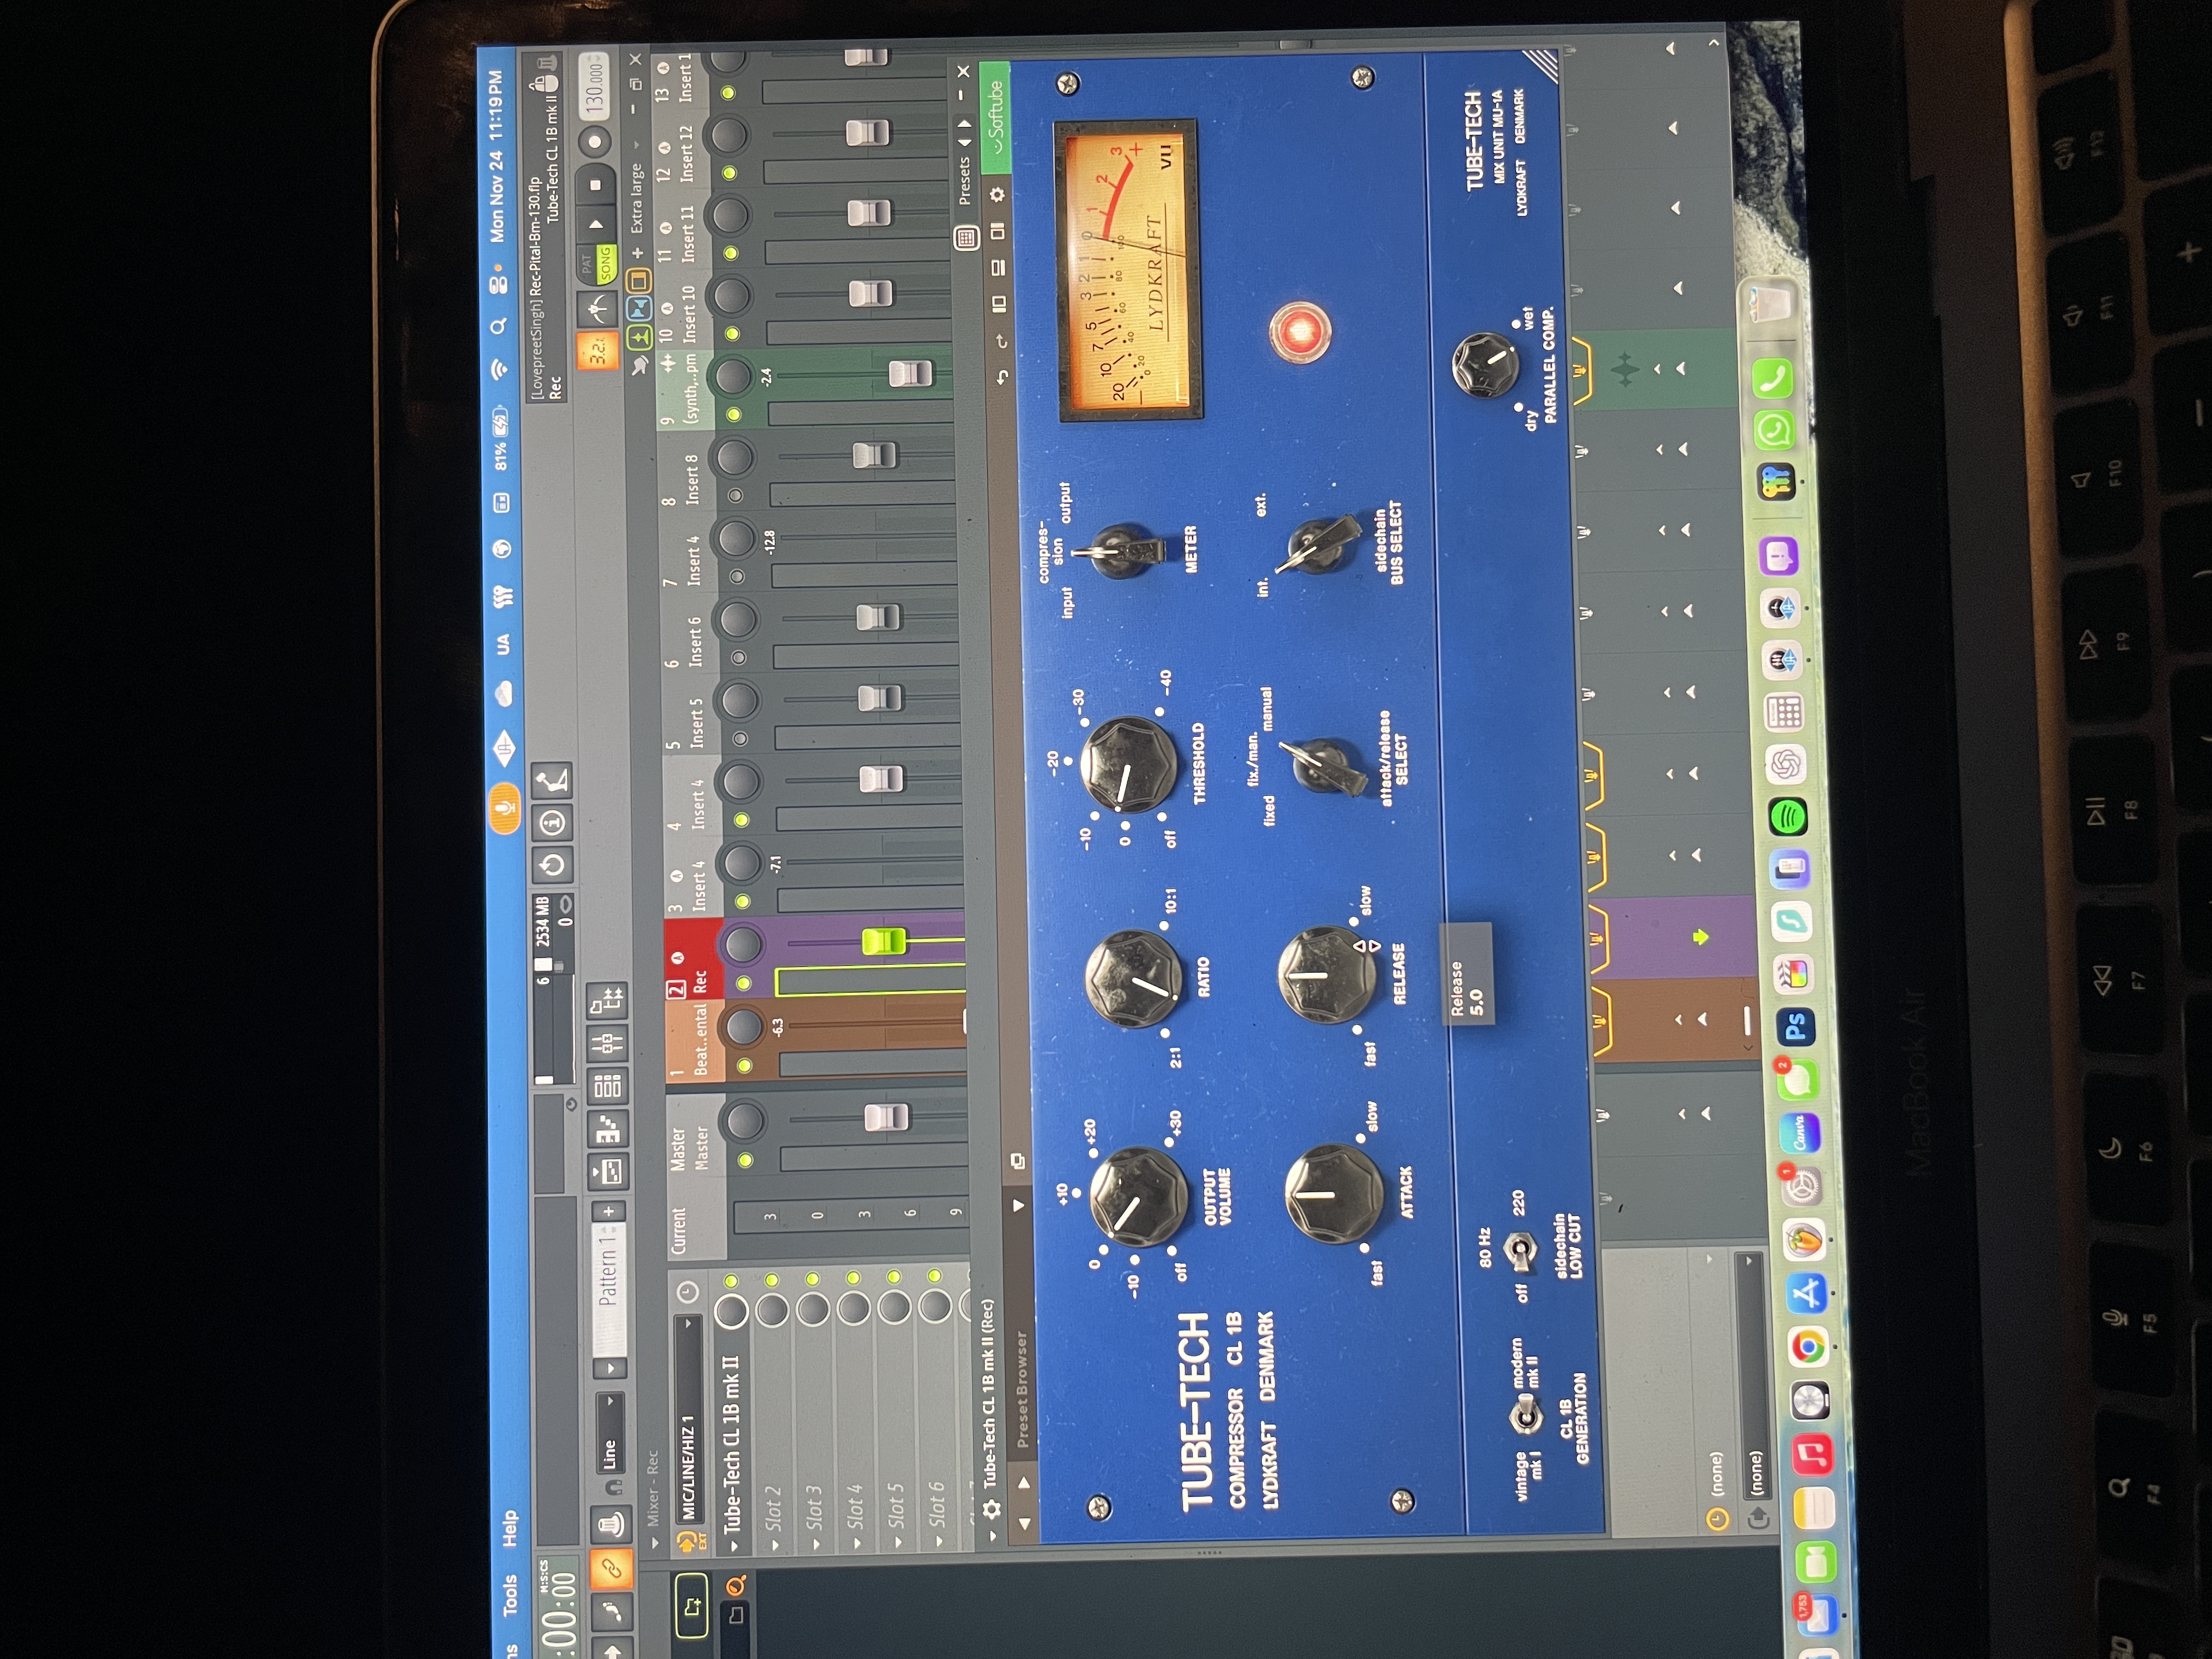The image size is (2212, 1659).
Task: Flip the attack/release SELECT switch
Action: 1324,766
